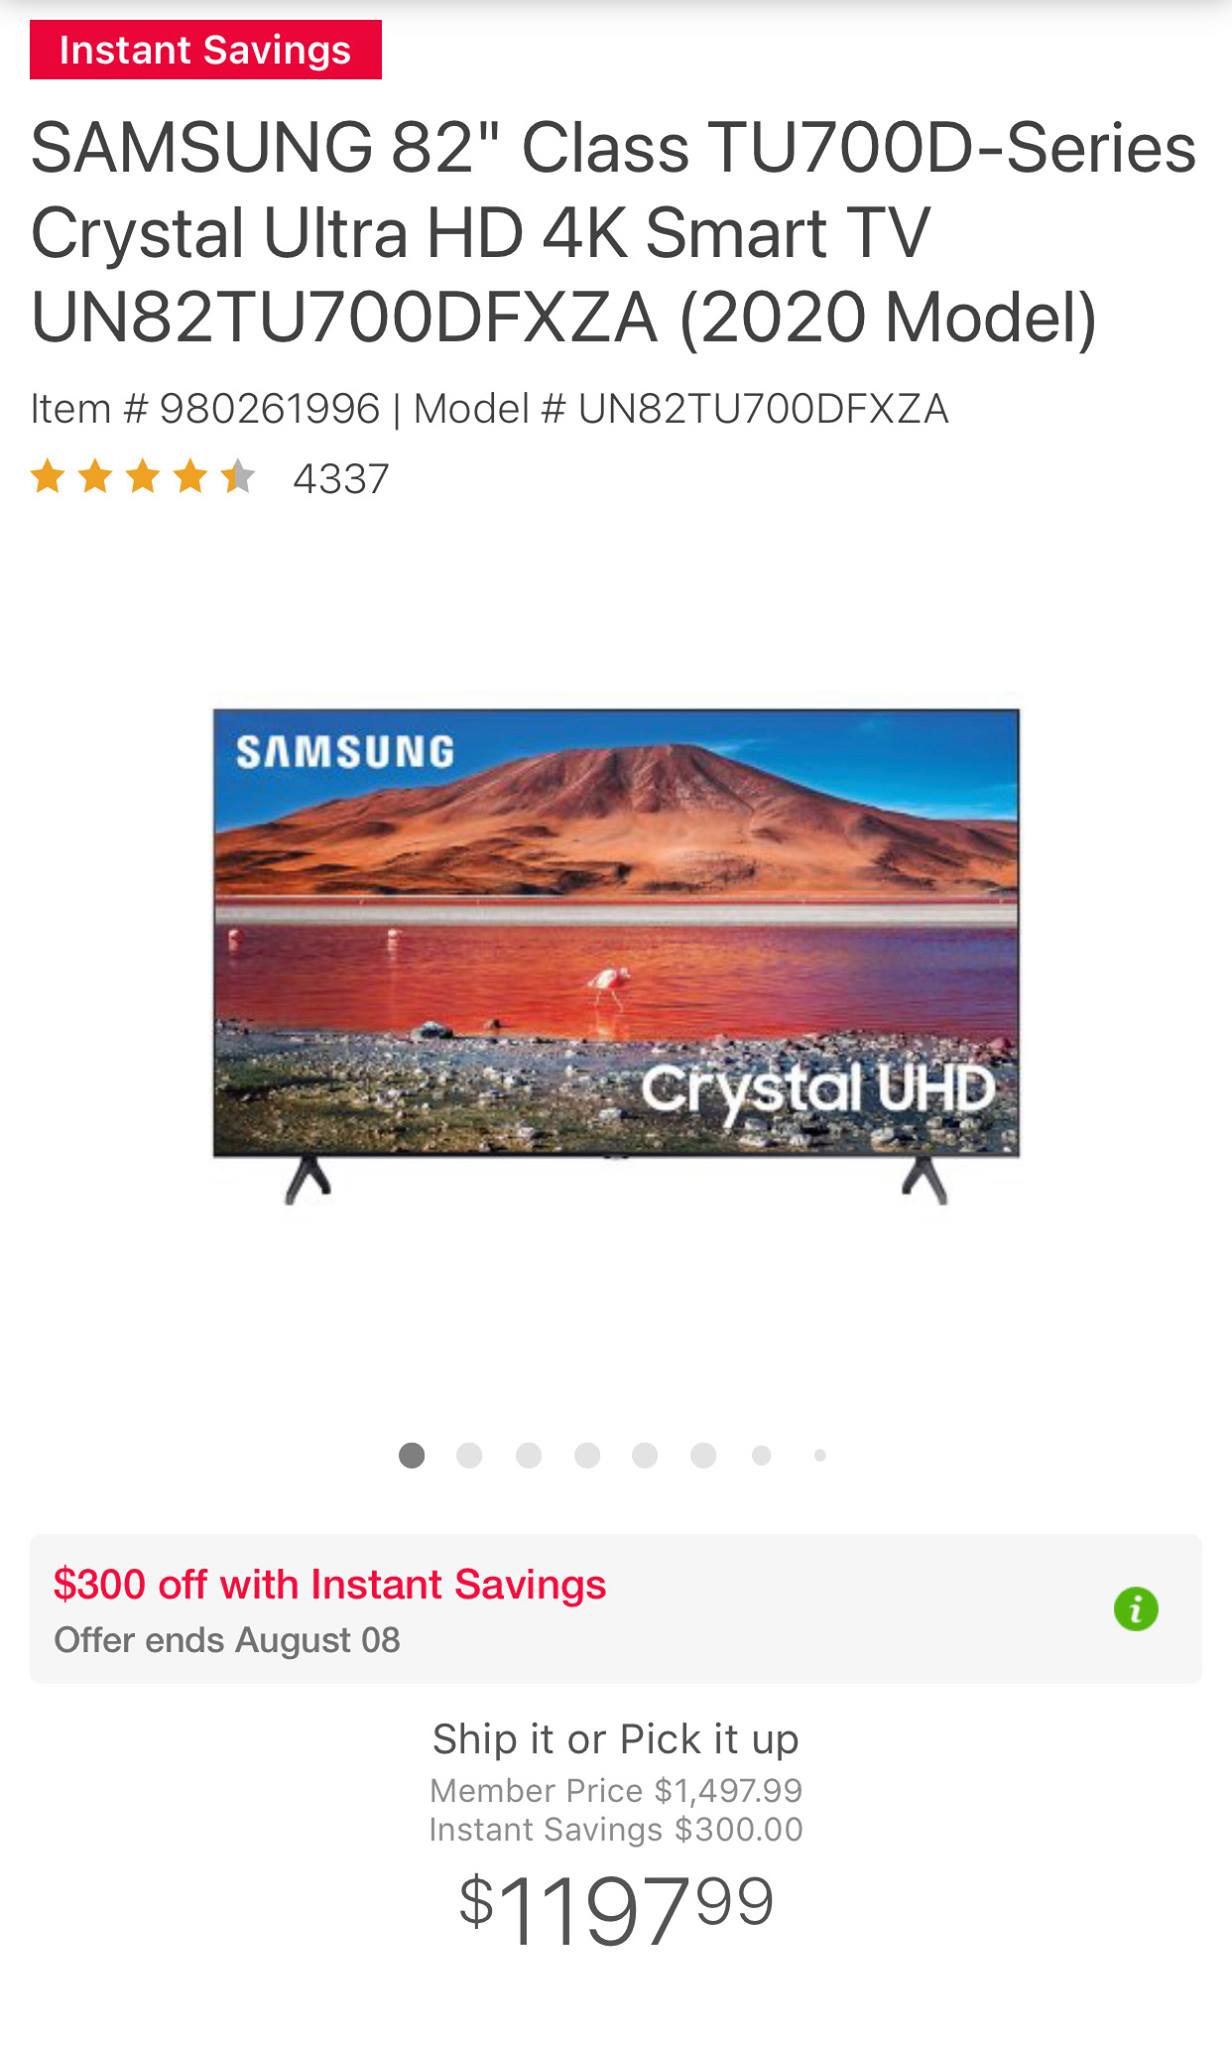Screen dimensions: 1232x2048
Task: Click the red Instant Savings badge
Action: 205,50
